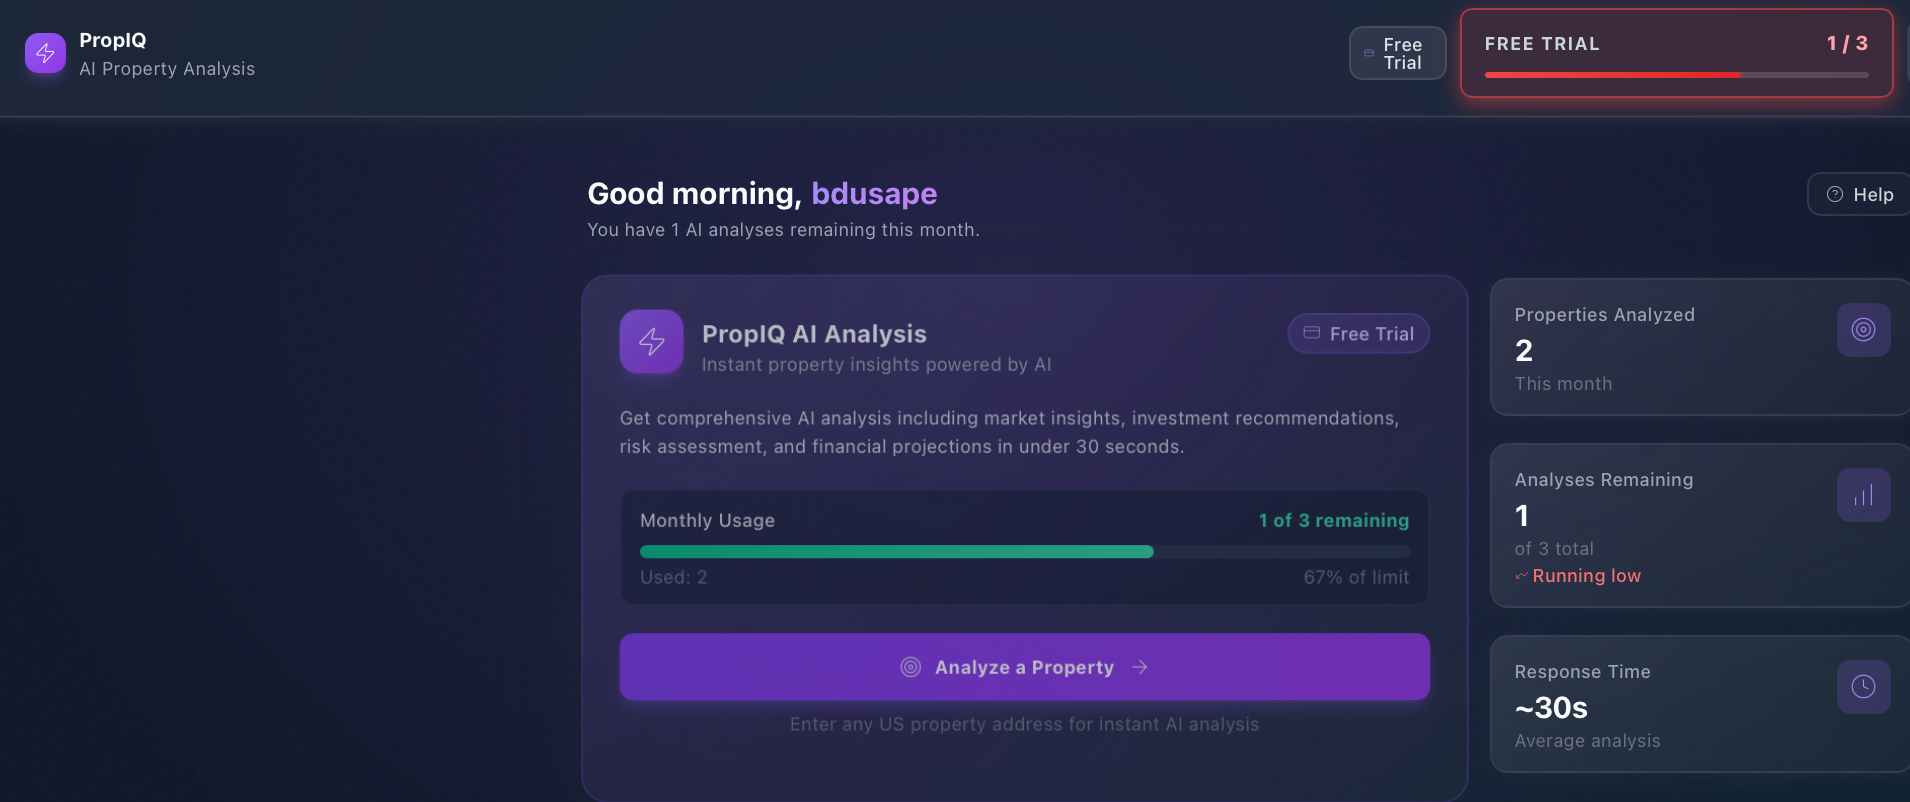Click the Analyses Remaining bar chart icon
The image size is (1910, 802).
point(1862,494)
